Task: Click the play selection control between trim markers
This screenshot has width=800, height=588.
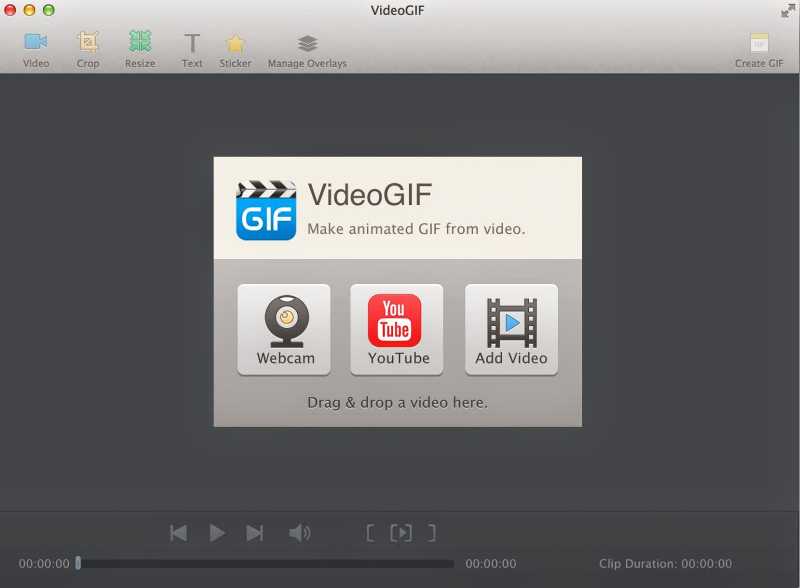Action: coord(402,532)
